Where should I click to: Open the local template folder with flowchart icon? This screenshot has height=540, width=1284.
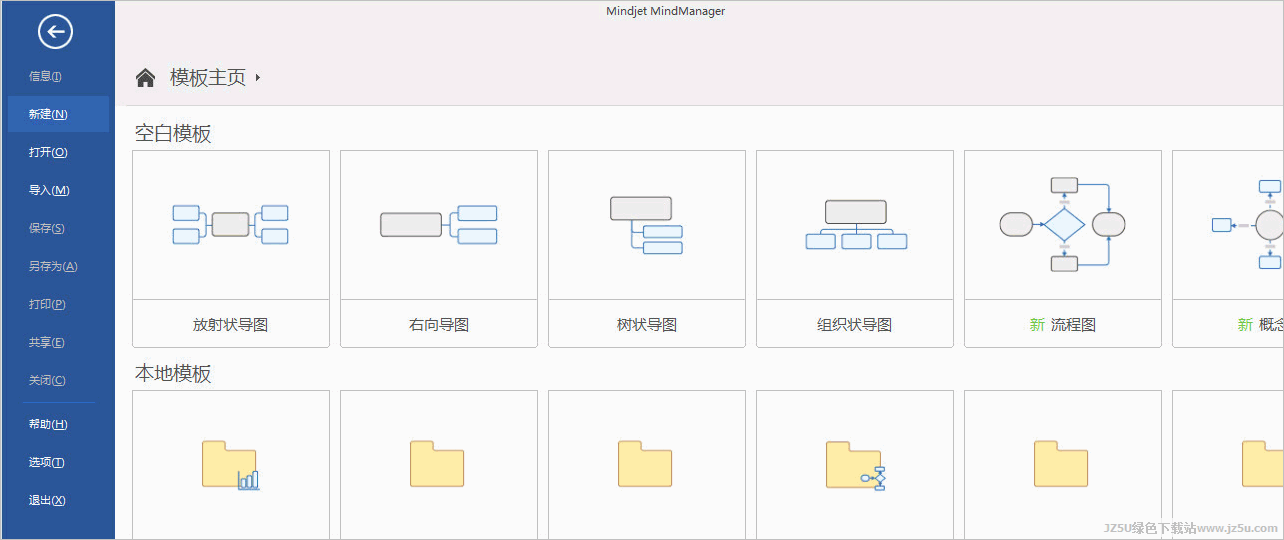[x=856, y=465]
